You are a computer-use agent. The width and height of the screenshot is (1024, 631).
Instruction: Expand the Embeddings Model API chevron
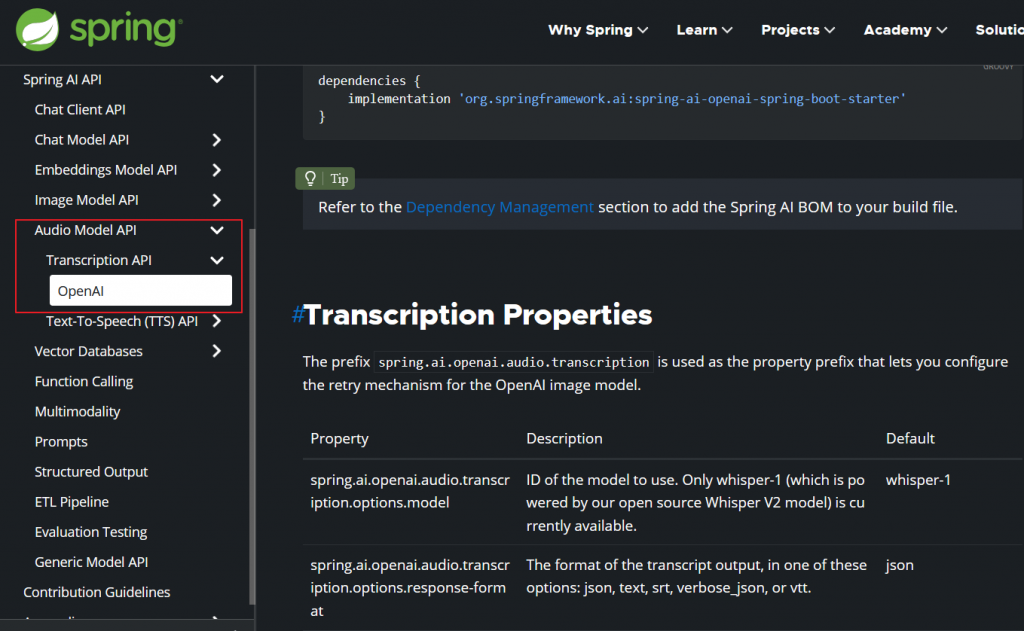point(217,170)
